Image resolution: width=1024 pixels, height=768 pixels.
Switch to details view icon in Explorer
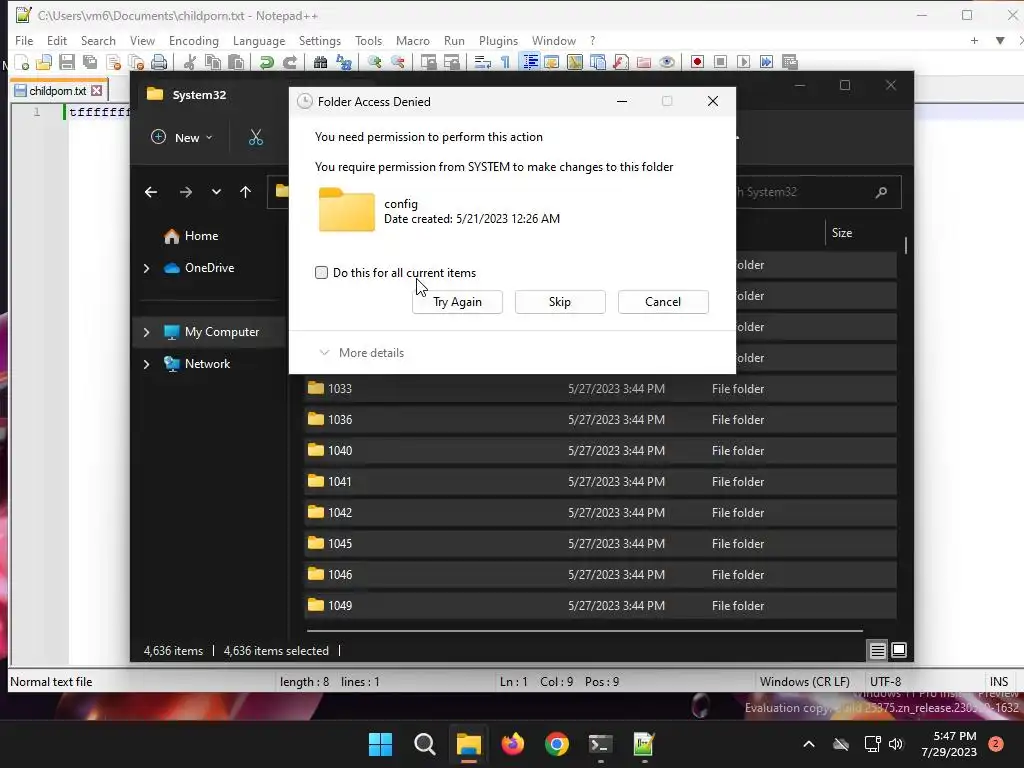click(x=878, y=650)
